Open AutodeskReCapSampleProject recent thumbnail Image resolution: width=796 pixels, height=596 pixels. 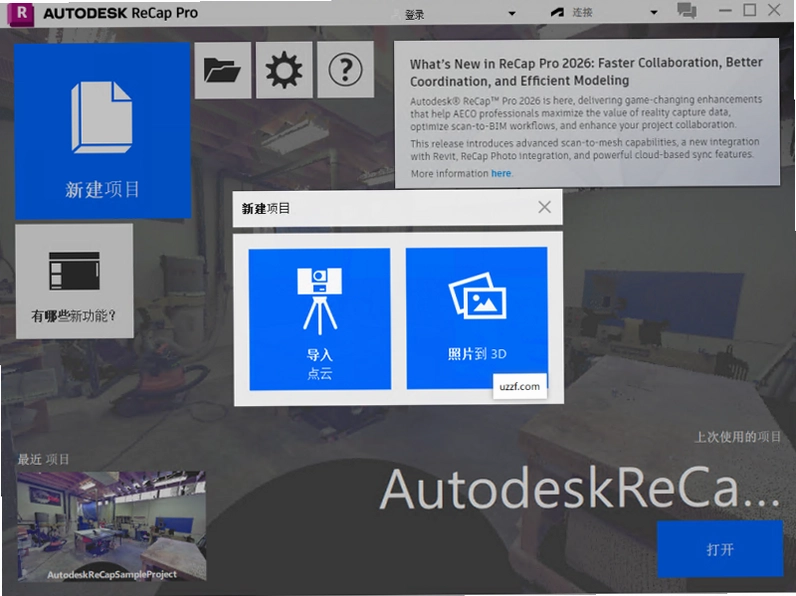tap(112, 526)
